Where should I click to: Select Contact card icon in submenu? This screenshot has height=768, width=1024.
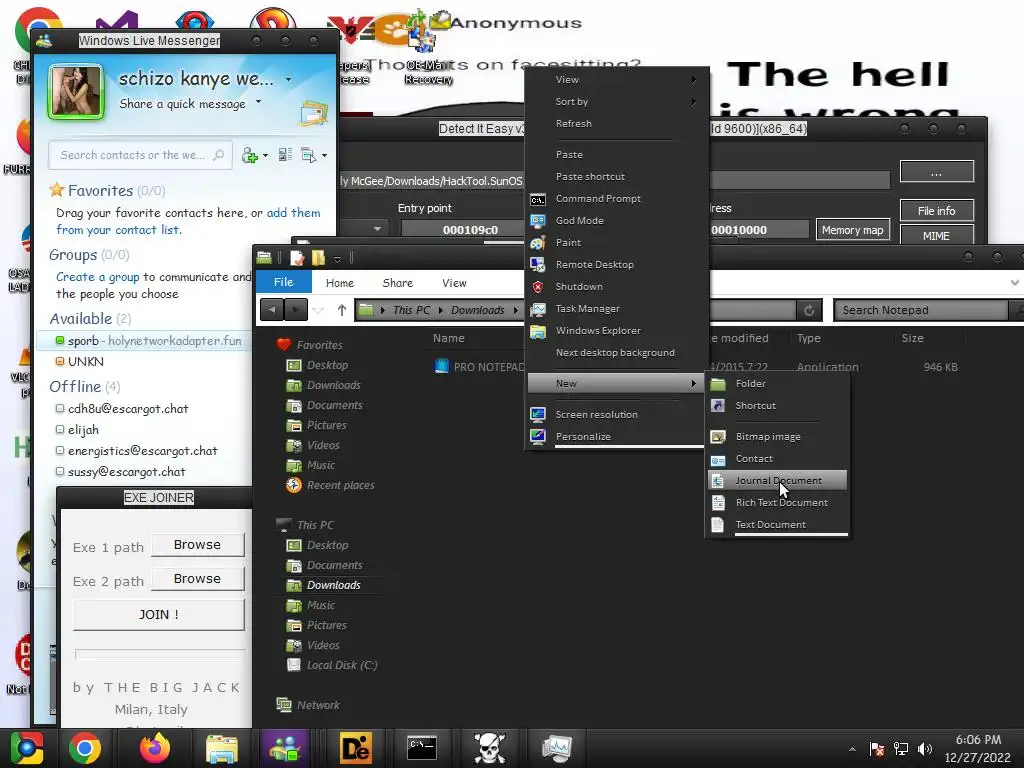pos(718,459)
